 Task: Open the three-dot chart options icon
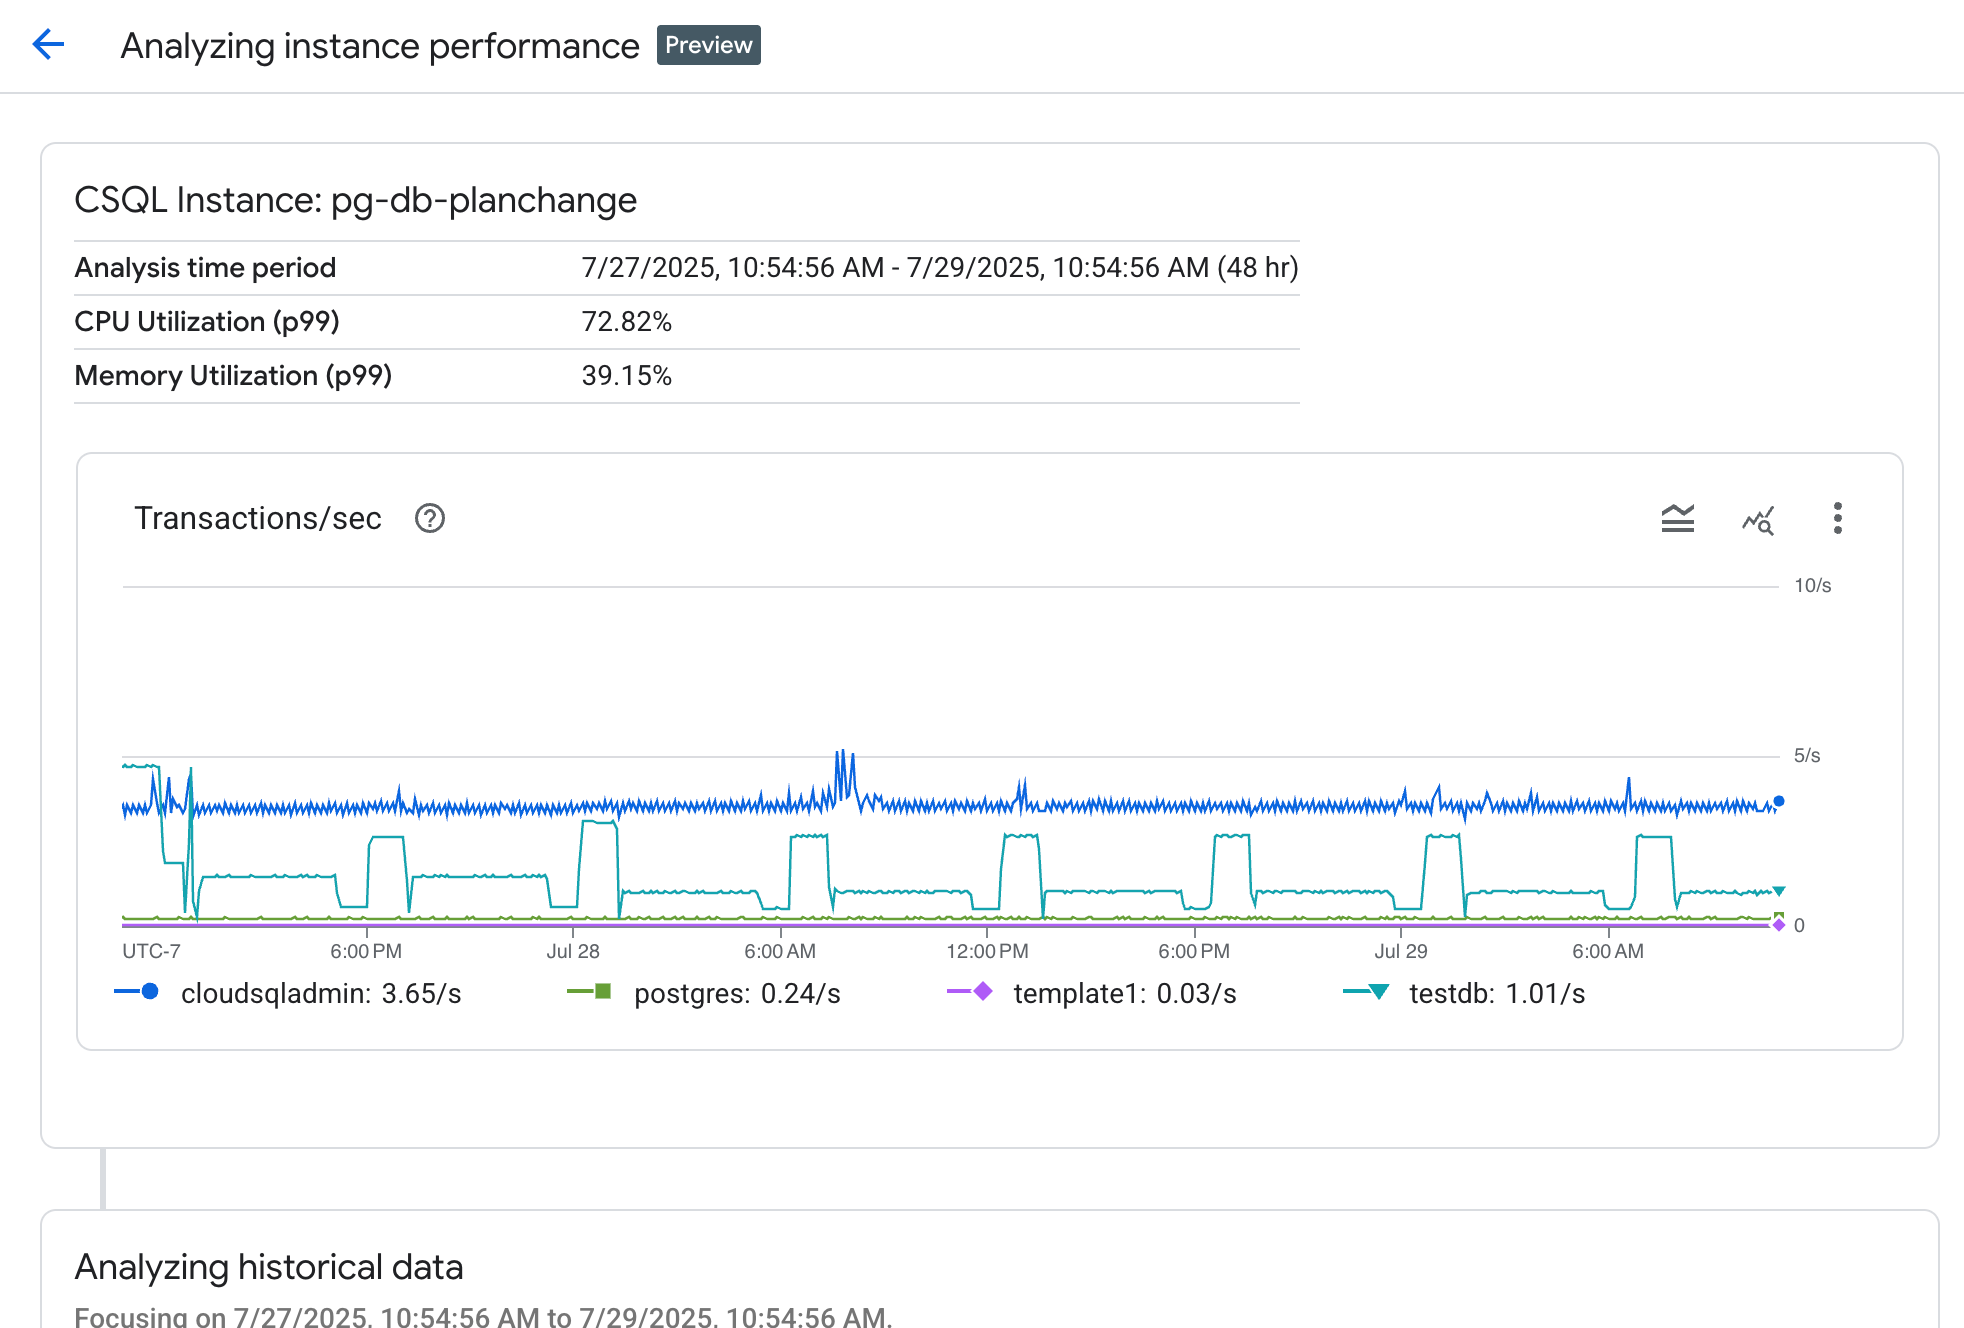pyautogui.click(x=1838, y=519)
